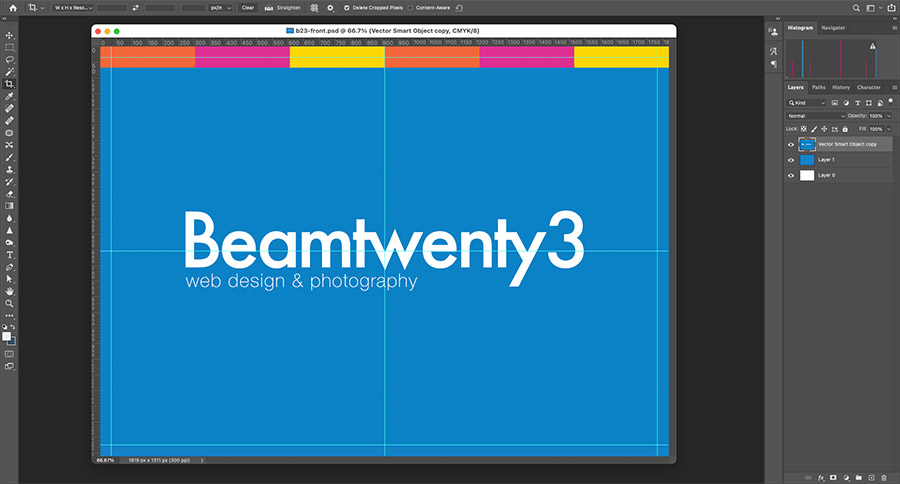900x484 pixels.
Task: Enable the Content-Aware checkbox
Action: [410, 8]
